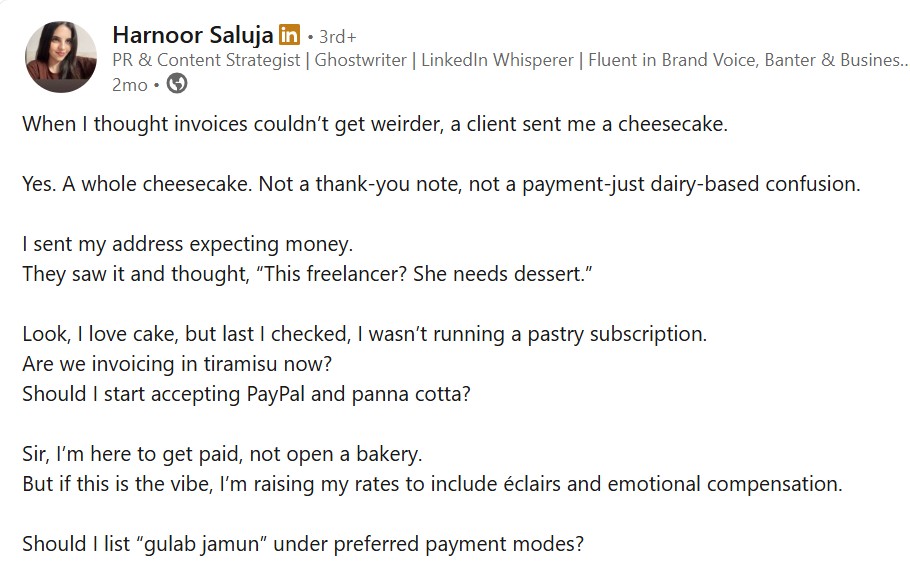This screenshot has width=910, height=564.
Task: Click the 'This freelancer? She needs dessert' line
Action: coord(307,274)
